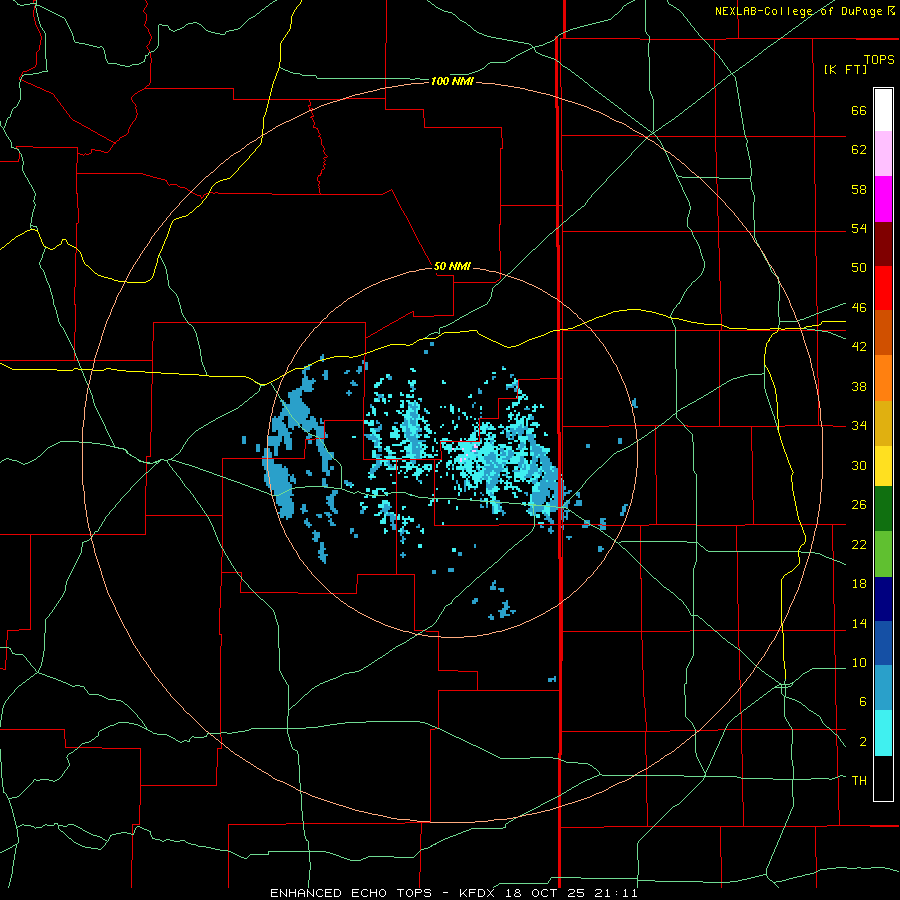Click the '42' legend value label

point(859,347)
